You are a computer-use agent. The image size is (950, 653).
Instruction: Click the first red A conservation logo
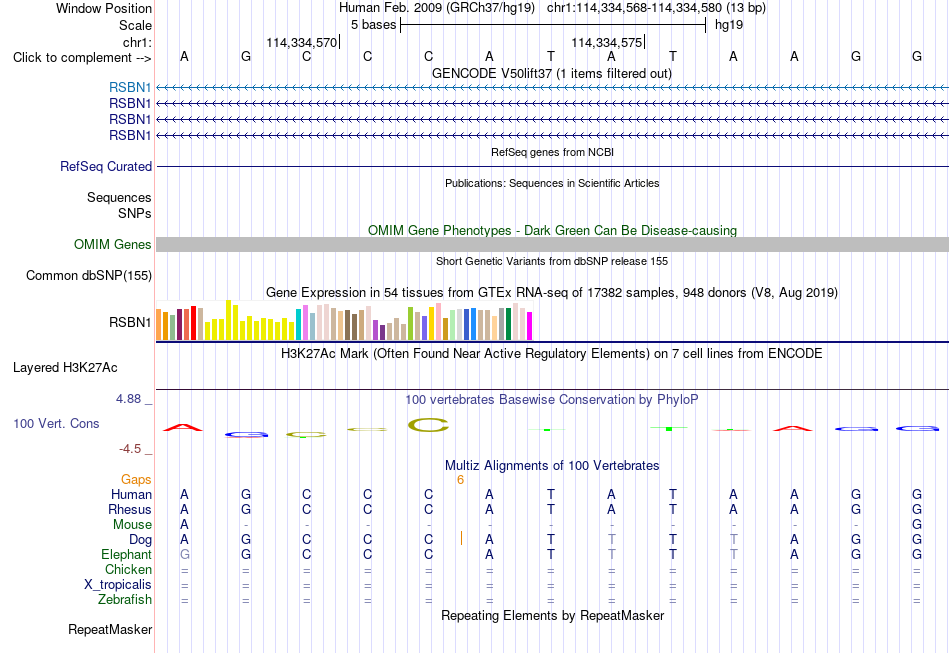point(183,428)
